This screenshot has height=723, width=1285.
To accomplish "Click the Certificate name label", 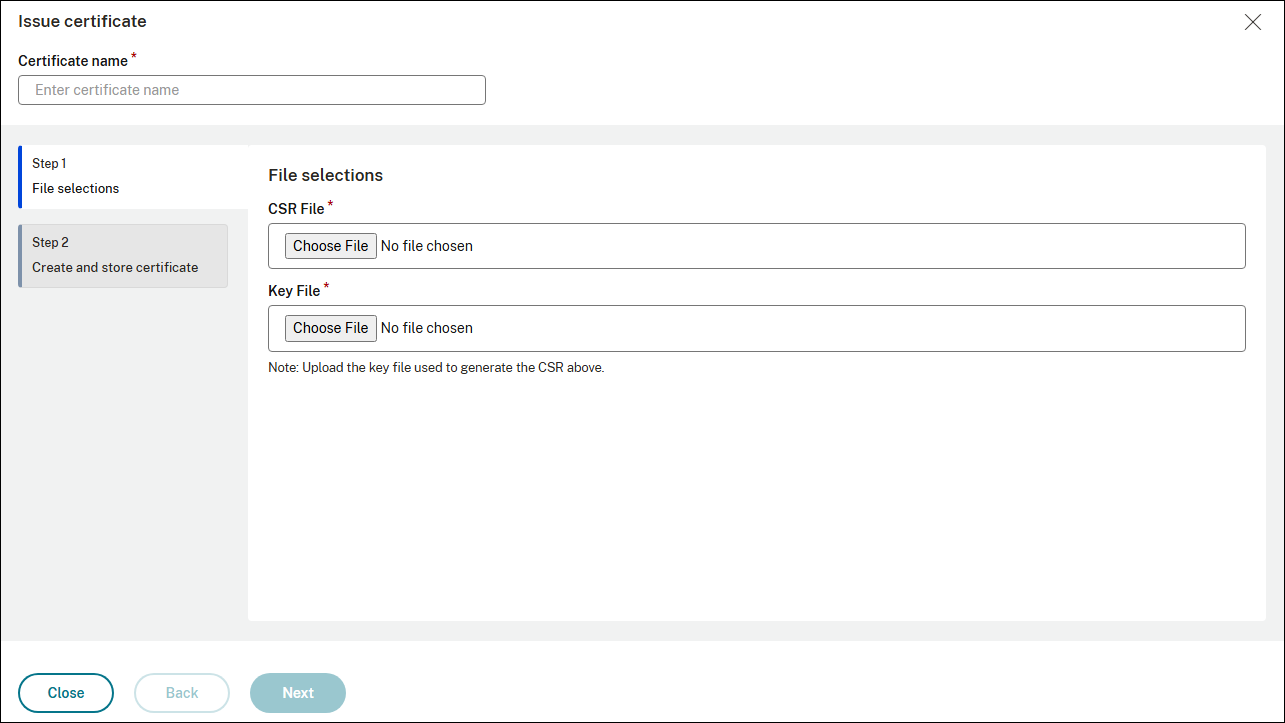I will (73, 61).
